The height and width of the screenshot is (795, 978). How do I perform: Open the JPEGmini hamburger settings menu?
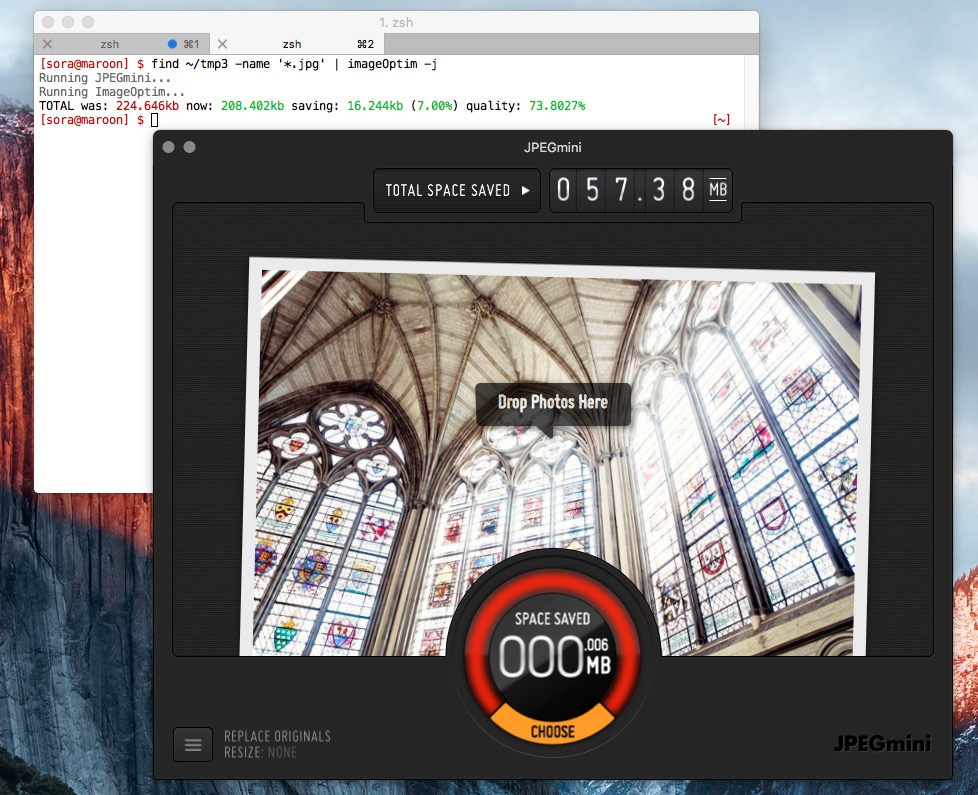point(193,744)
